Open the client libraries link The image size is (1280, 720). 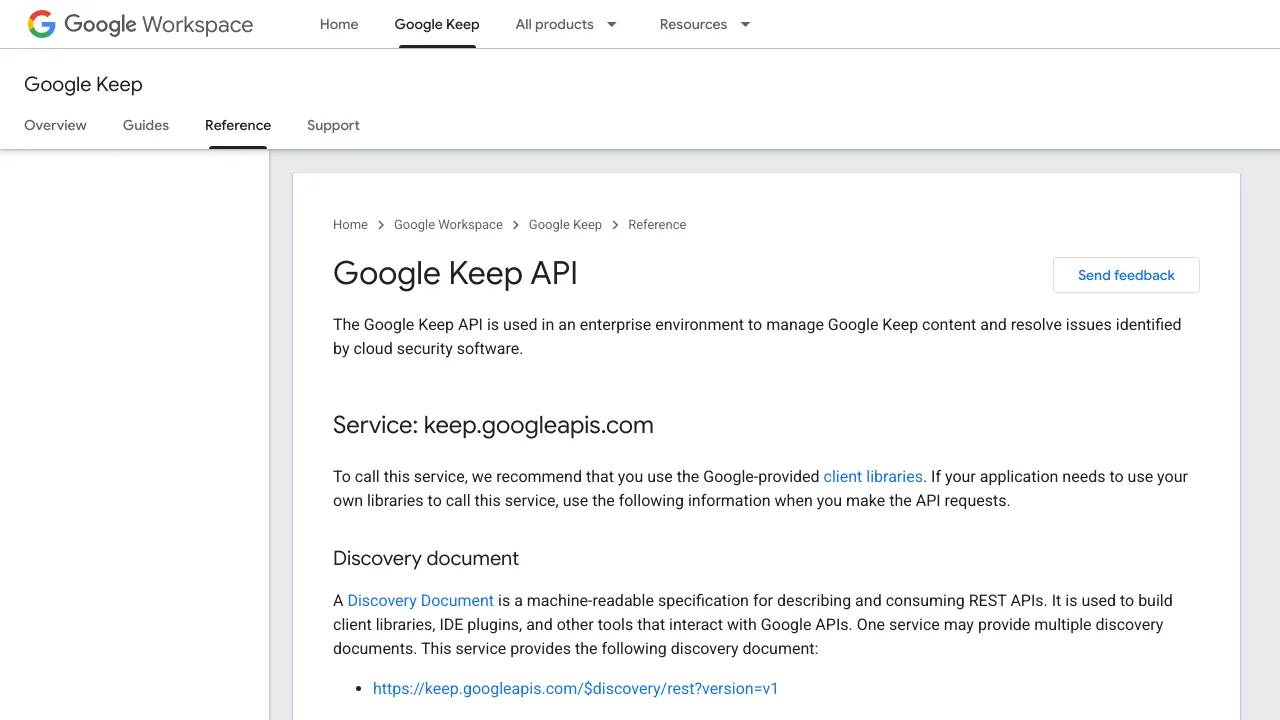tap(873, 477)
